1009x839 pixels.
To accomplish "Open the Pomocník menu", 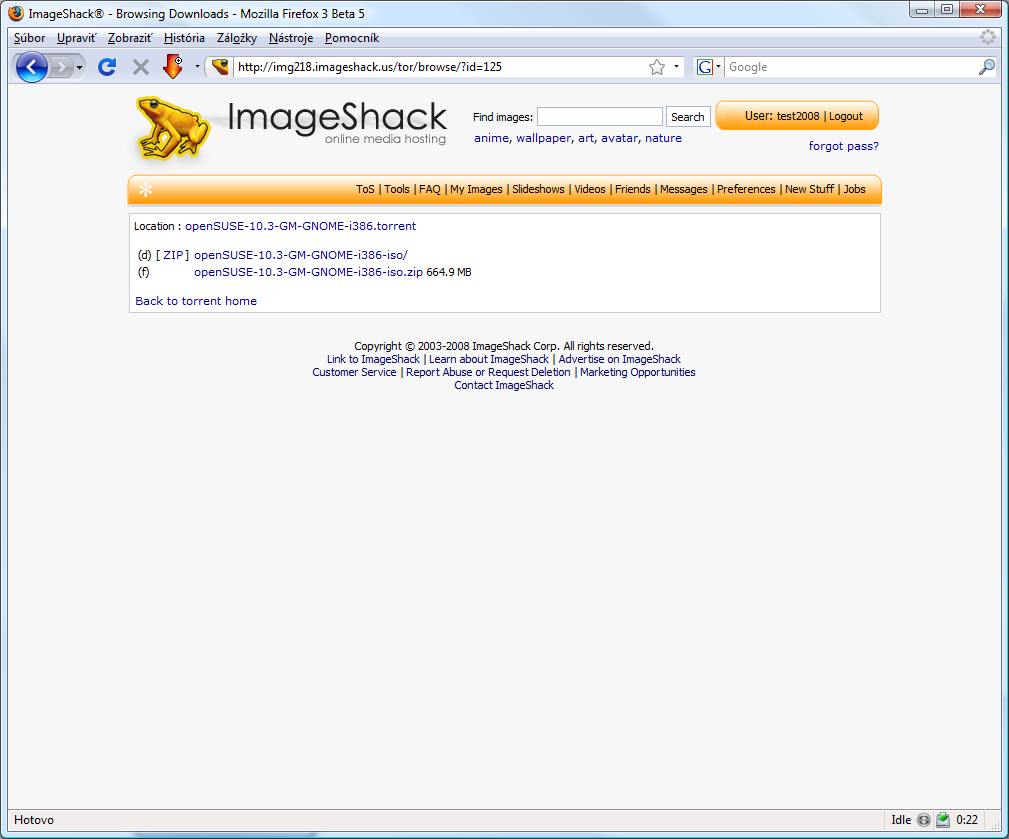I will click(x=352, y=38).
